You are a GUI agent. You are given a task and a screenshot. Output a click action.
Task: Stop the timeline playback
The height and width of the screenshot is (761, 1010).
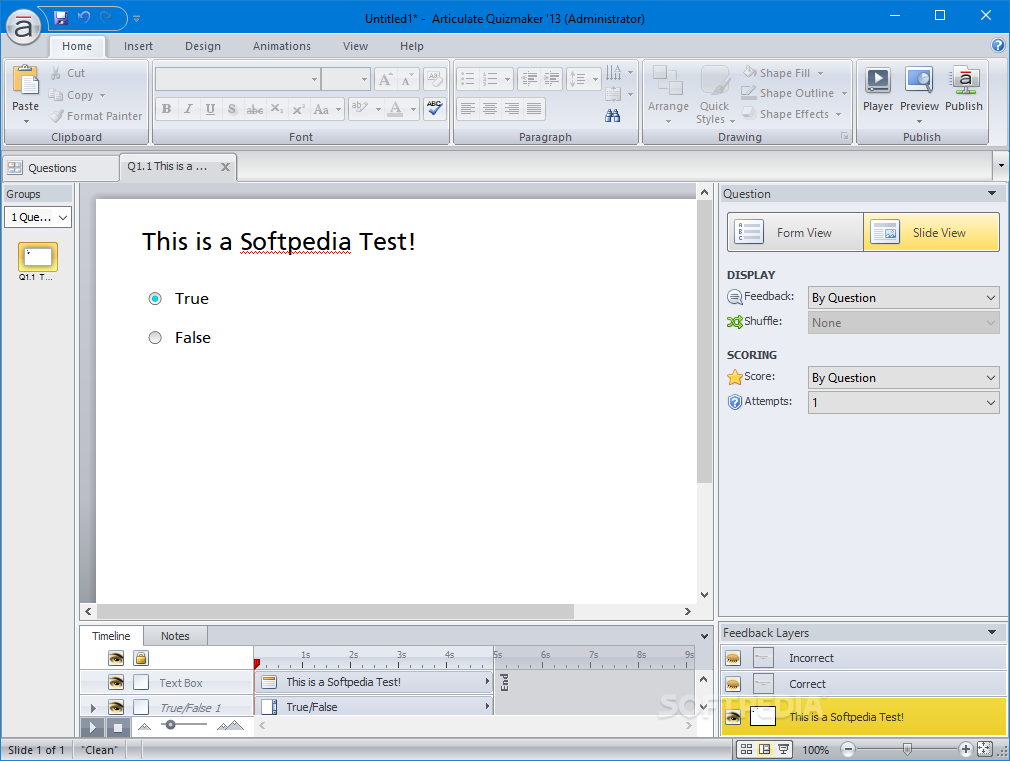pyautogui.click(x=118, y=727)
